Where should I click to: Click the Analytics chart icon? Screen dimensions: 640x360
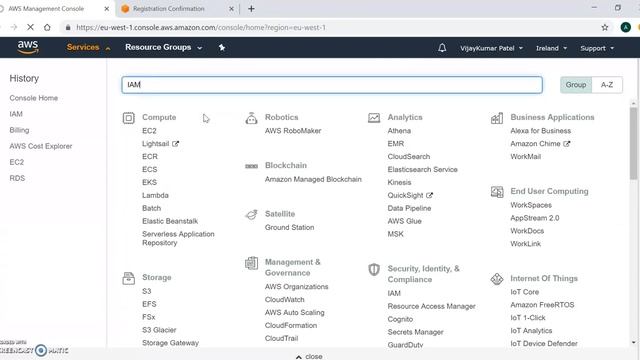coord(374,118)
